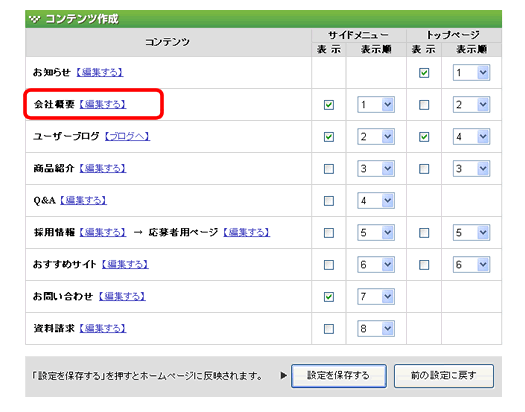
Task: Open 編集する link for 会社概要
Action: (x=102, y=104)
